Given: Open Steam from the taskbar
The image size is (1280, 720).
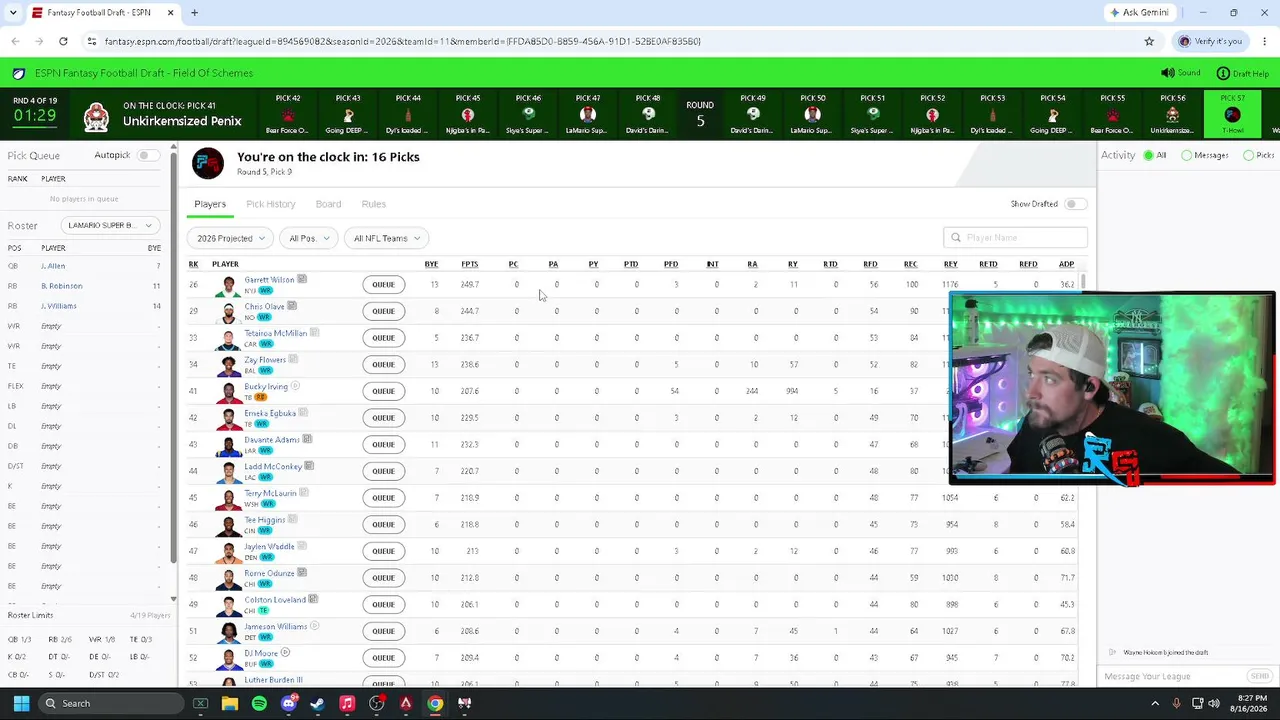Looking at the screenshot, I should tap(318, 703).
